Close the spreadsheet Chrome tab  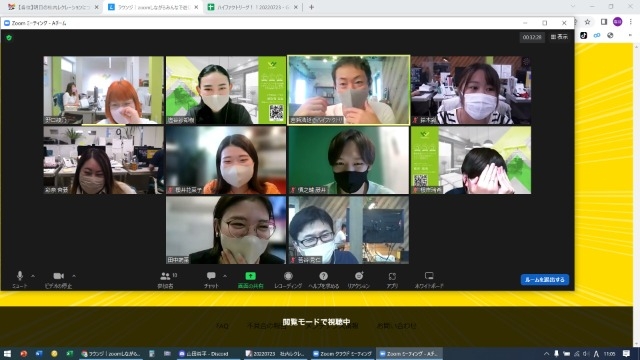point(296,7)
